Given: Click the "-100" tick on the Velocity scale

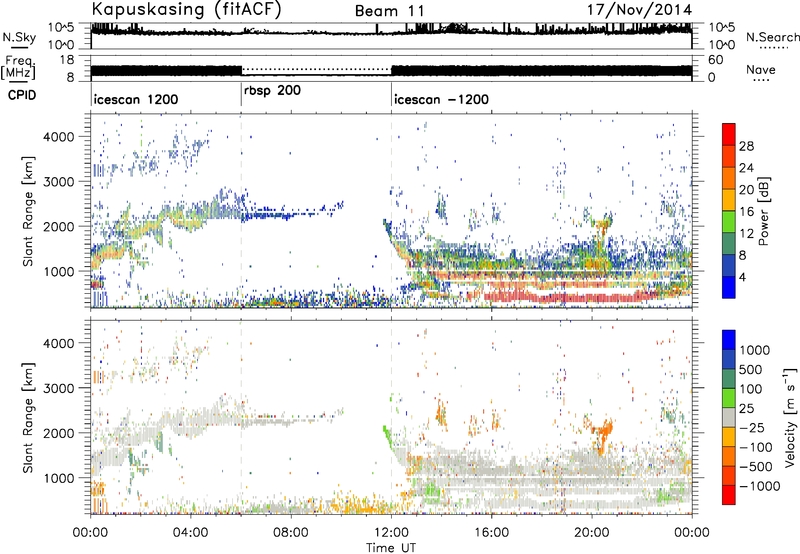Looking at the screenshot, I should pyautogui.click(x=756, y=447).
